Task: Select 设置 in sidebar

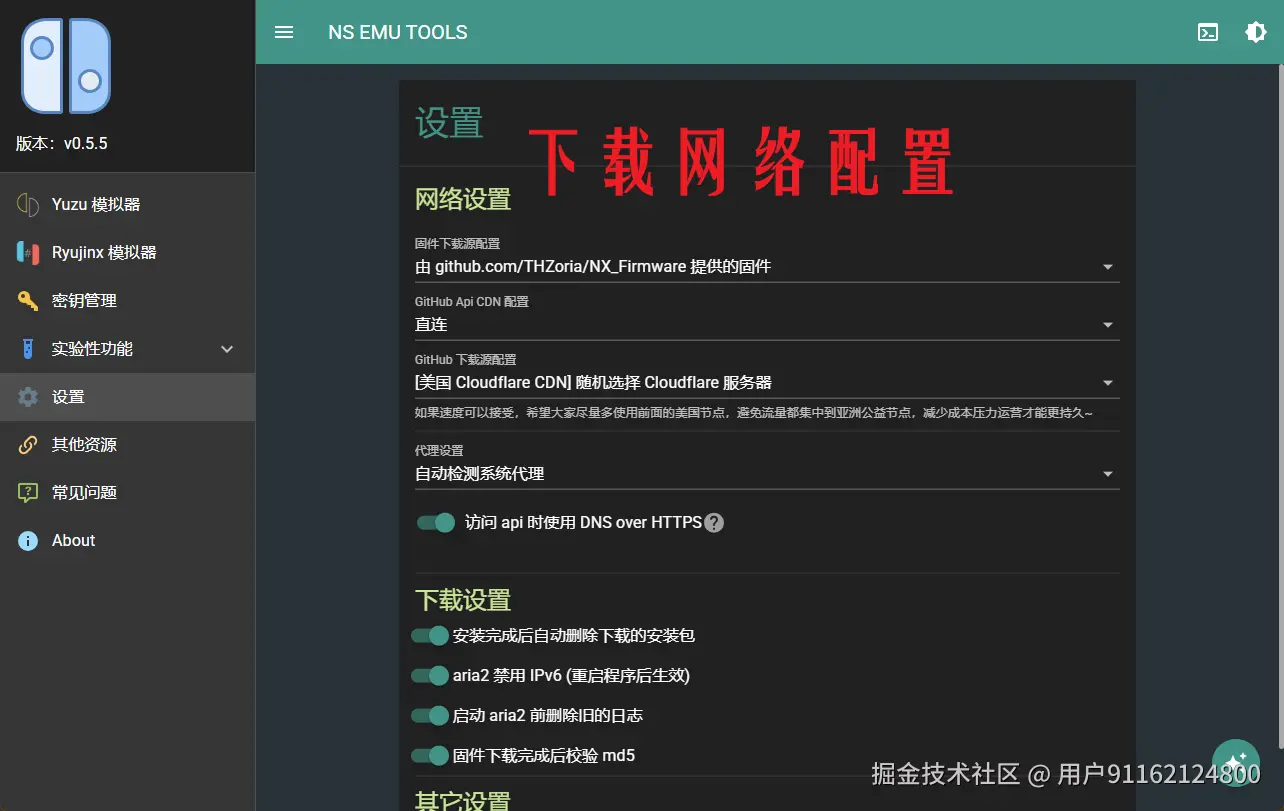Action: [127, 397]
